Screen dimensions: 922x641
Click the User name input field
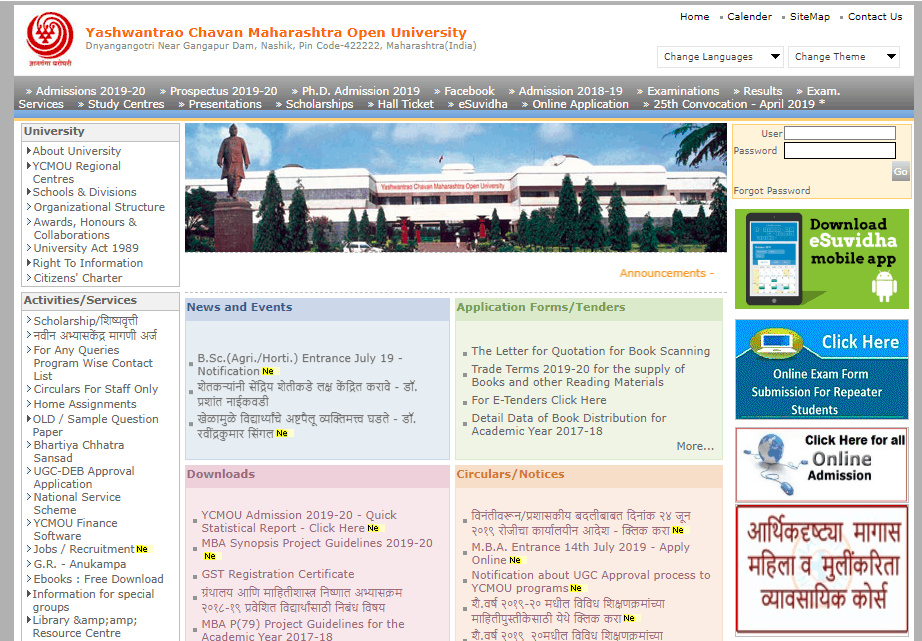(x=839, y=133)
